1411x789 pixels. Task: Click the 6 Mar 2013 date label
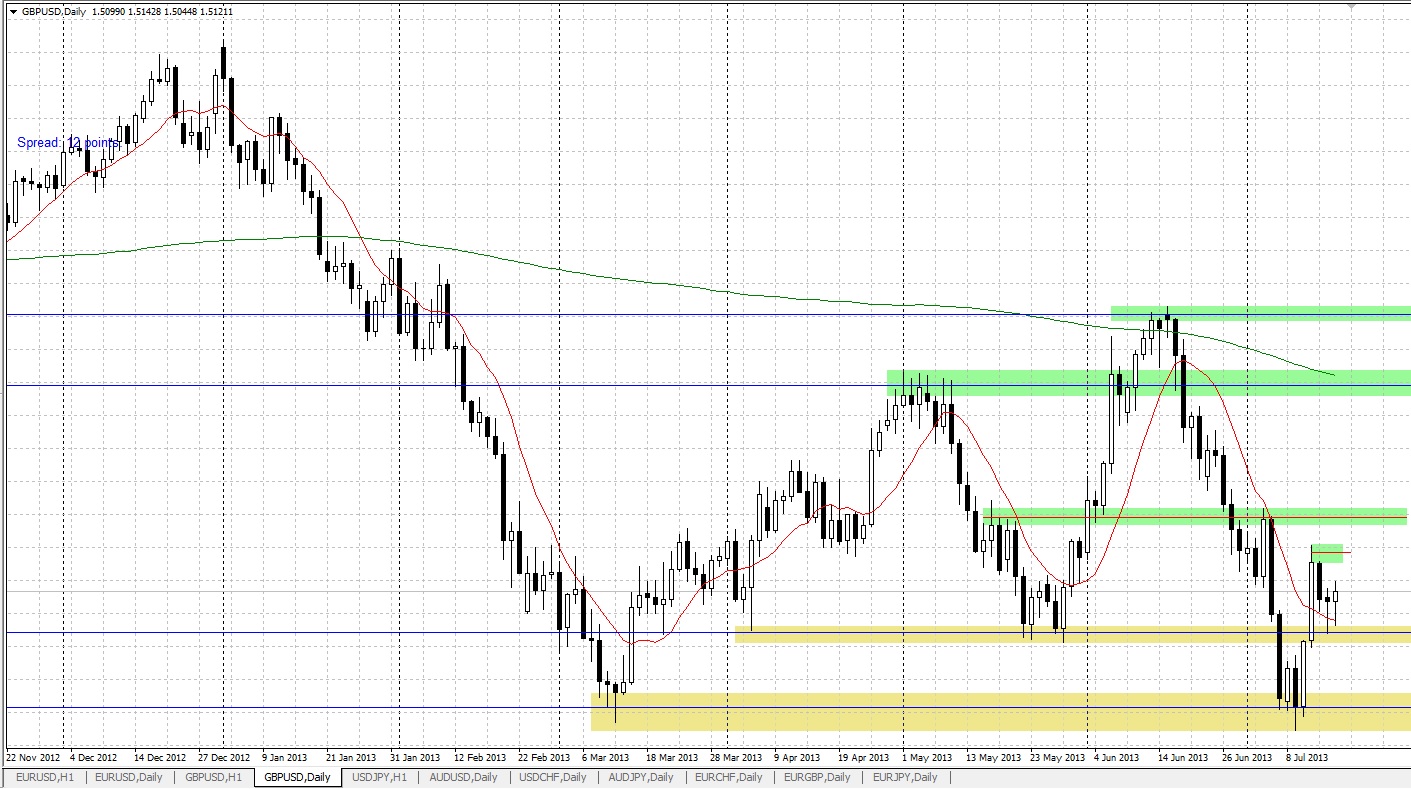pos(605,757)
